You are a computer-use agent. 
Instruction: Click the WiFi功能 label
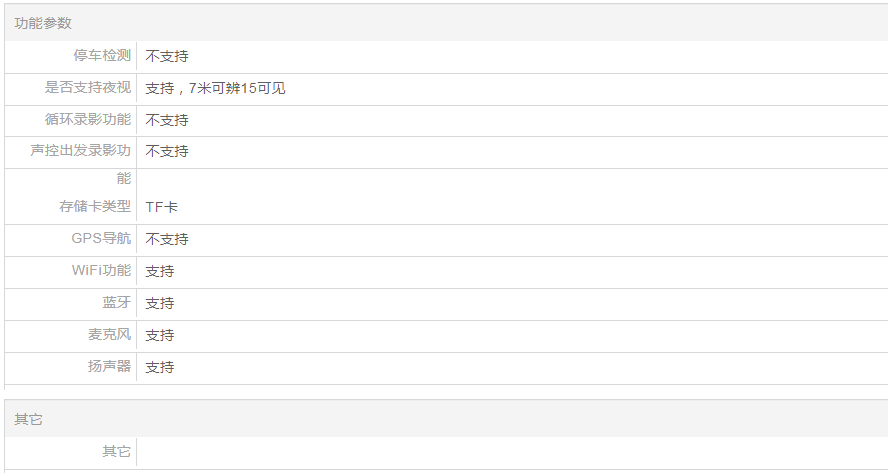101,271
